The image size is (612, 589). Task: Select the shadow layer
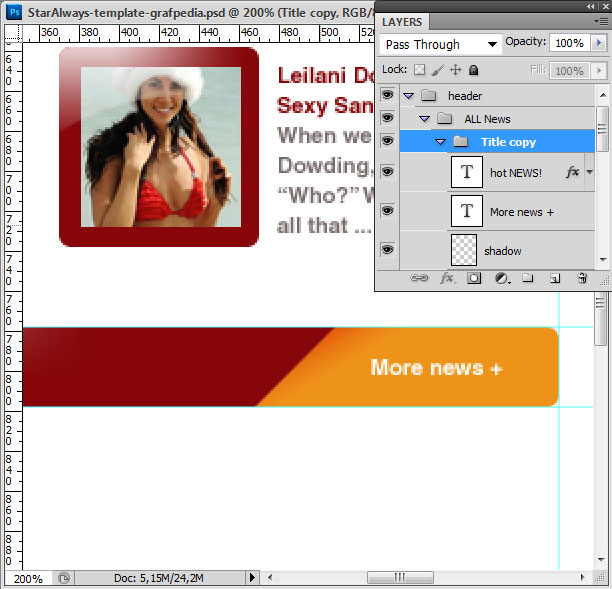(x=498, y=250)
